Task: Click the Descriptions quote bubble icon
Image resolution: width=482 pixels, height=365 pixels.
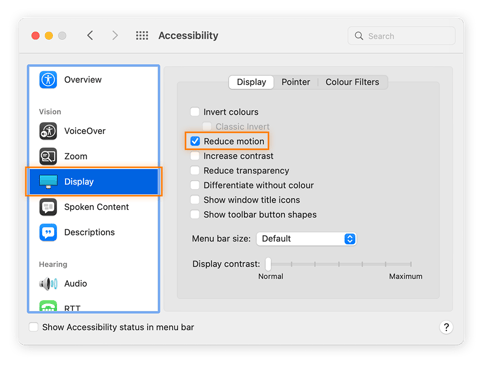Action: click(48, 232)
